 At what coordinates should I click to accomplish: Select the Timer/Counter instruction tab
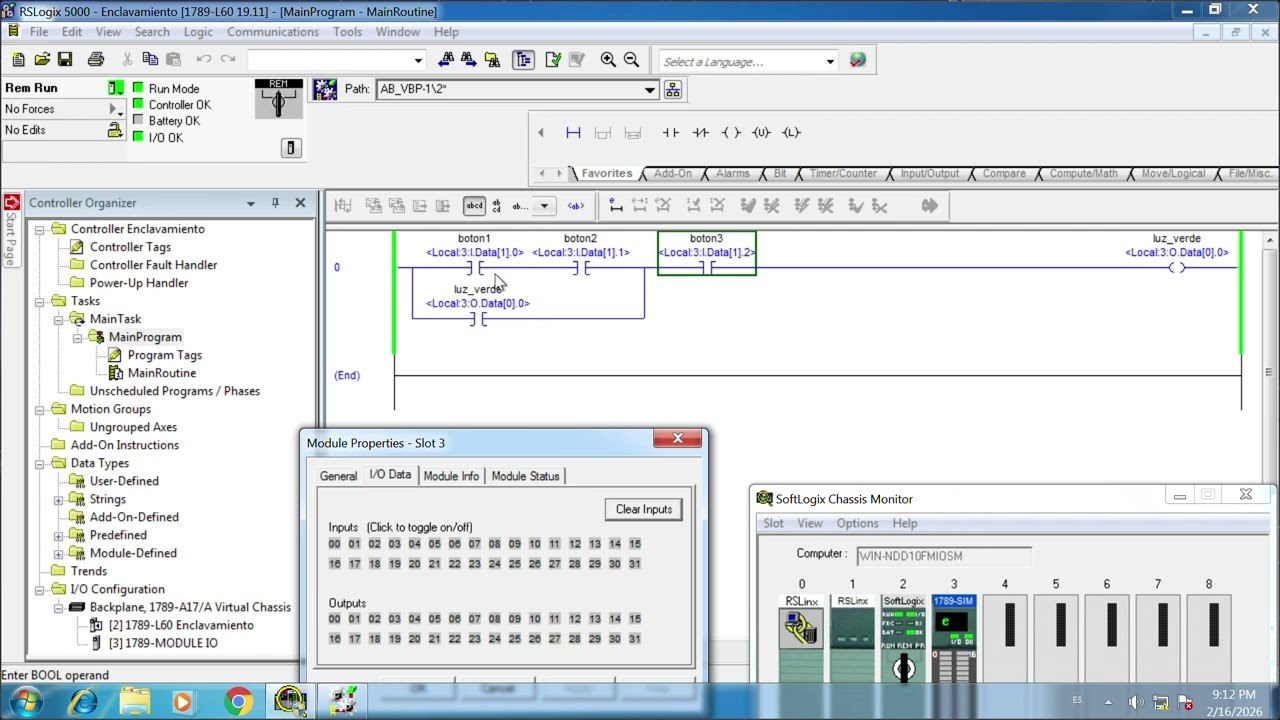coord(843,173)
